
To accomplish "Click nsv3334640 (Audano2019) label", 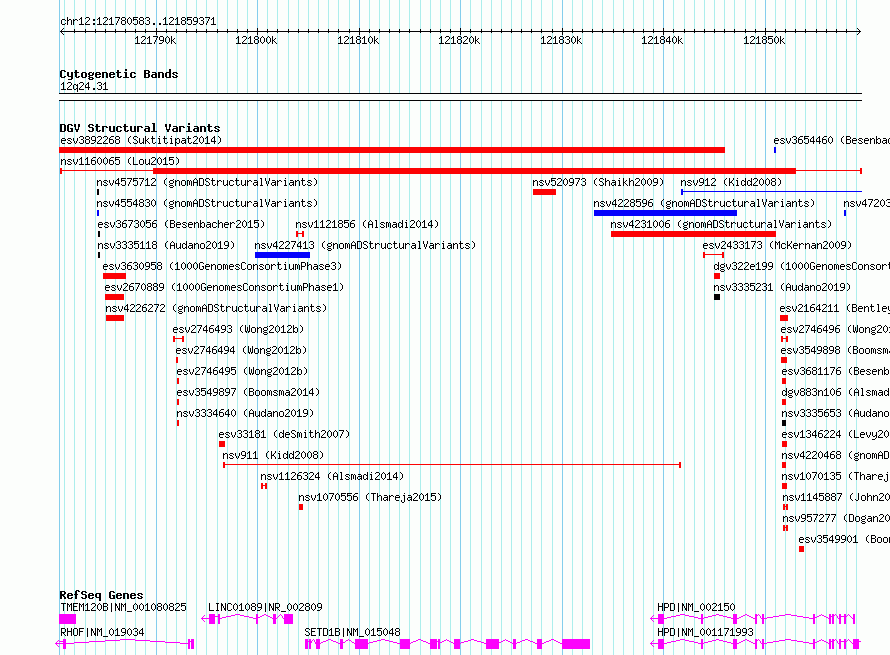I will coord(245,413).
